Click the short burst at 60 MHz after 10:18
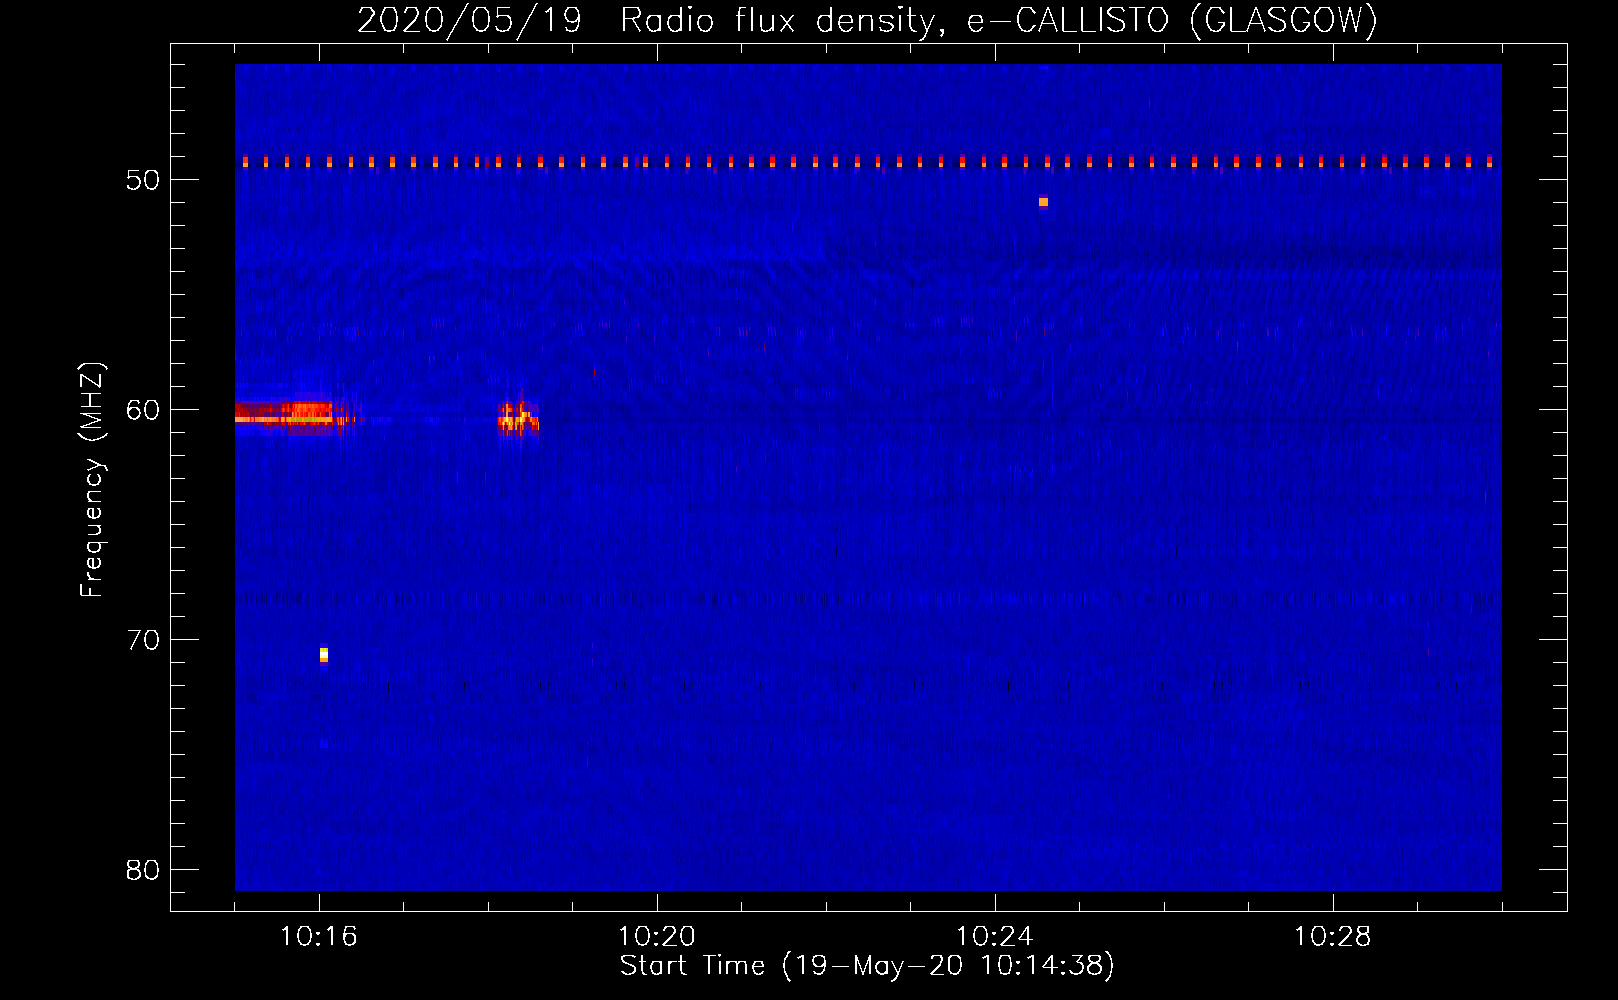The height and width of the screenshot is (1000, 1618). tap(518, 417)
